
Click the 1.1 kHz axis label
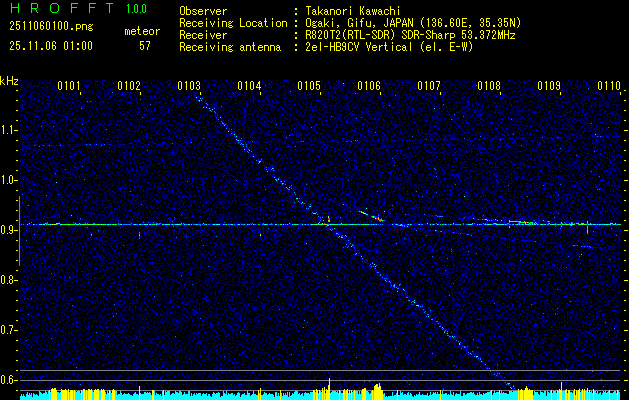coord(8,130)
